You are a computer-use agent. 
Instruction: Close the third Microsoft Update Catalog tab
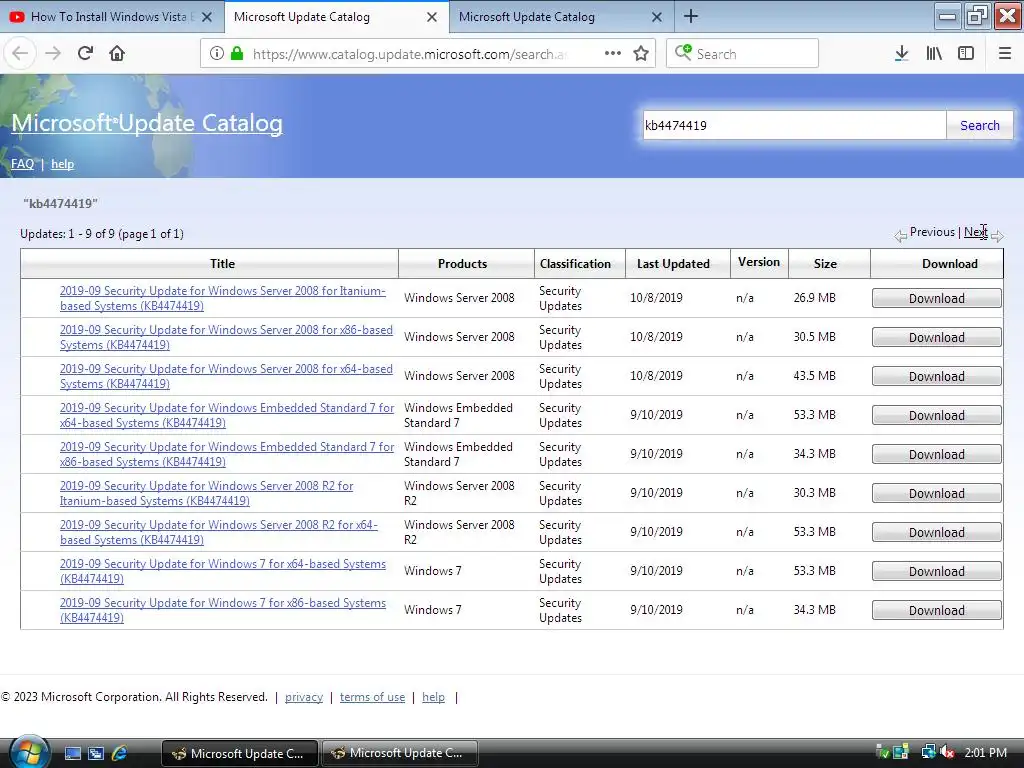click(657, 17)
